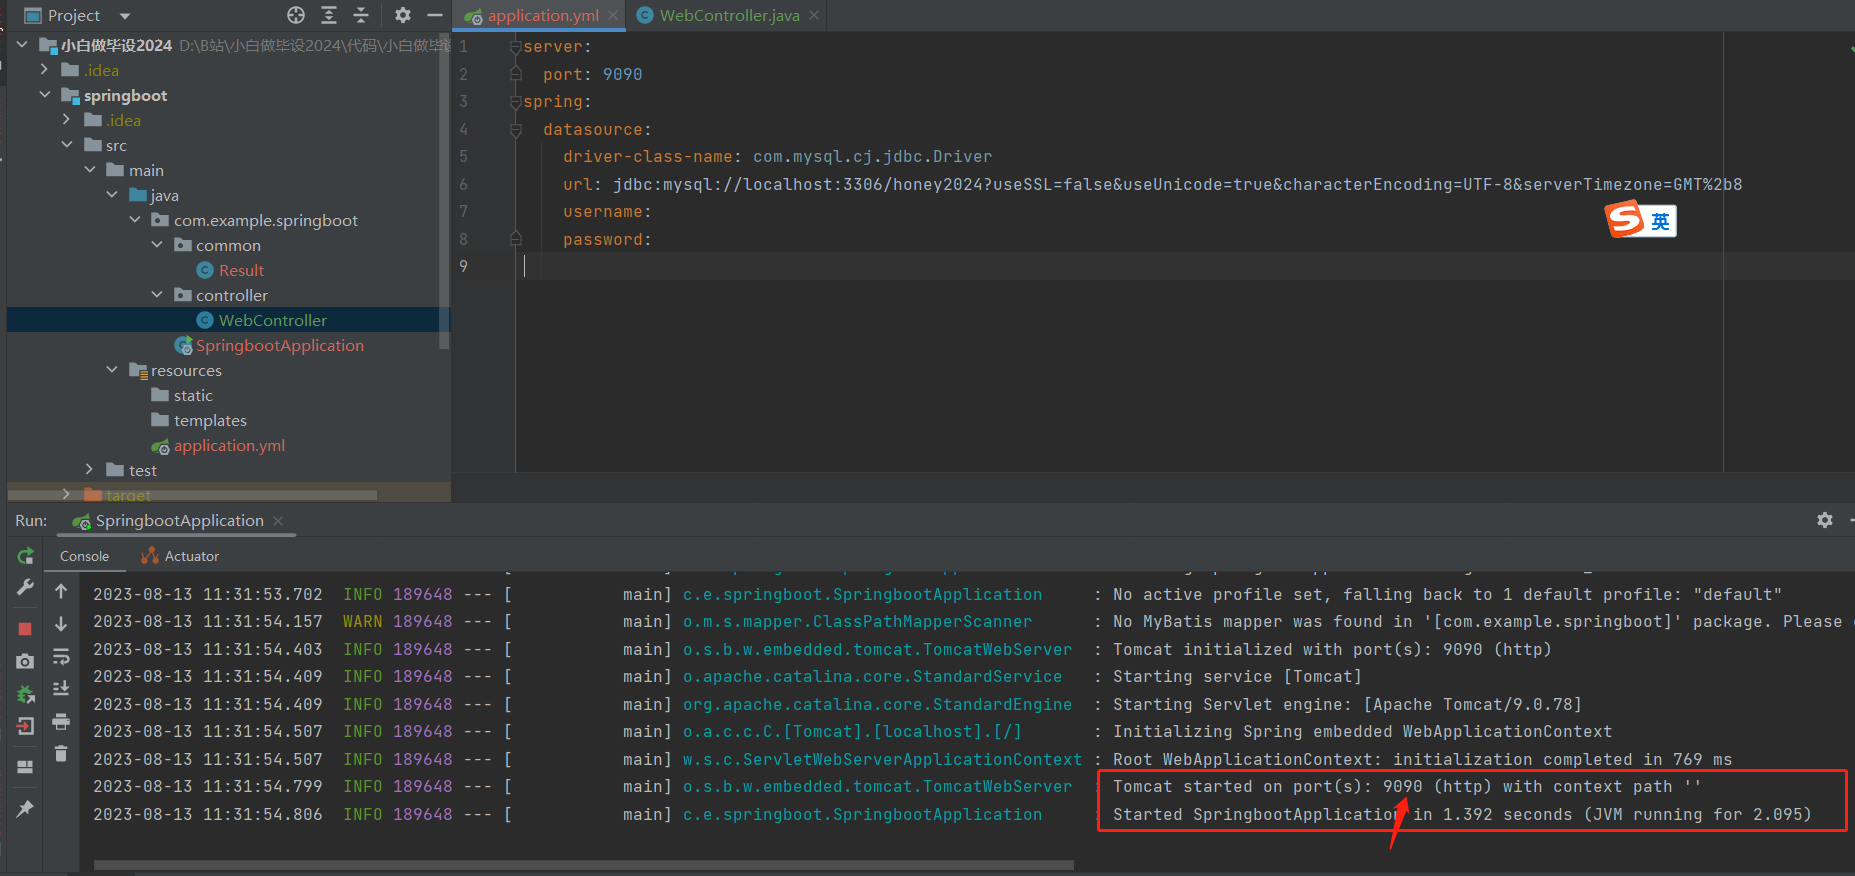1855x876 pixels.
Task: Pin the Run tab
Action: [25, 808]
